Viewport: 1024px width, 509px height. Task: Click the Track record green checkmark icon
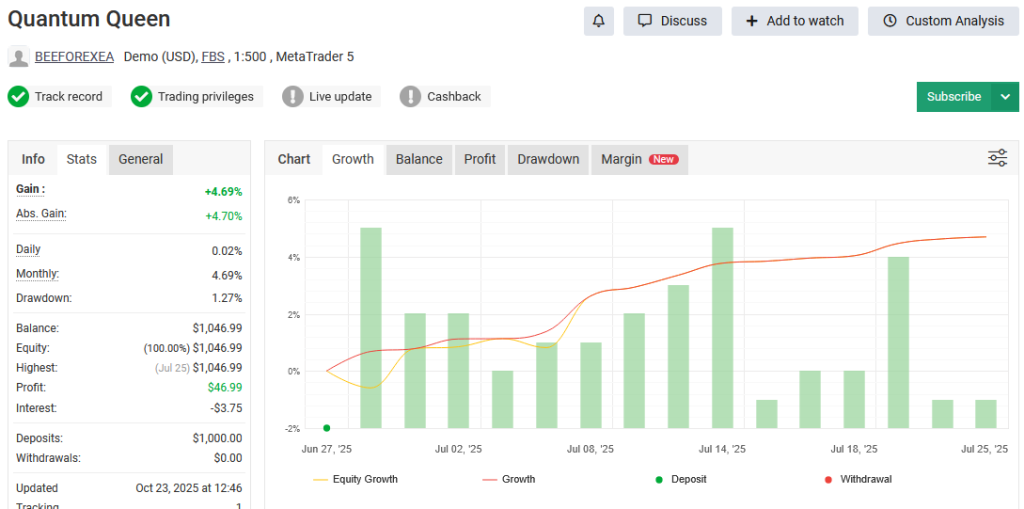(18, 97)
